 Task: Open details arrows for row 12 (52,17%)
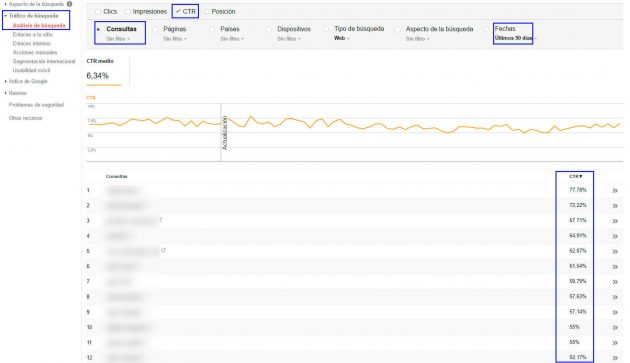tap(615, 358)
